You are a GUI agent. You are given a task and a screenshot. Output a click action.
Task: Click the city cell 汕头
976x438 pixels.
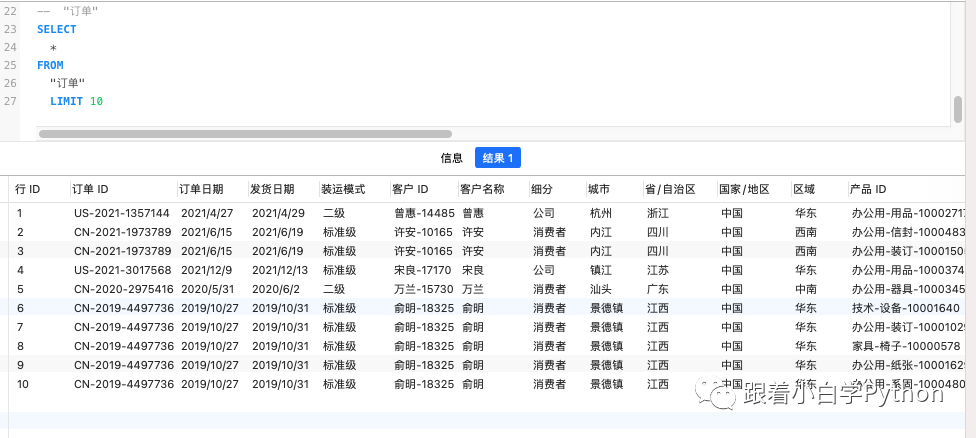(x=601, y=289)
